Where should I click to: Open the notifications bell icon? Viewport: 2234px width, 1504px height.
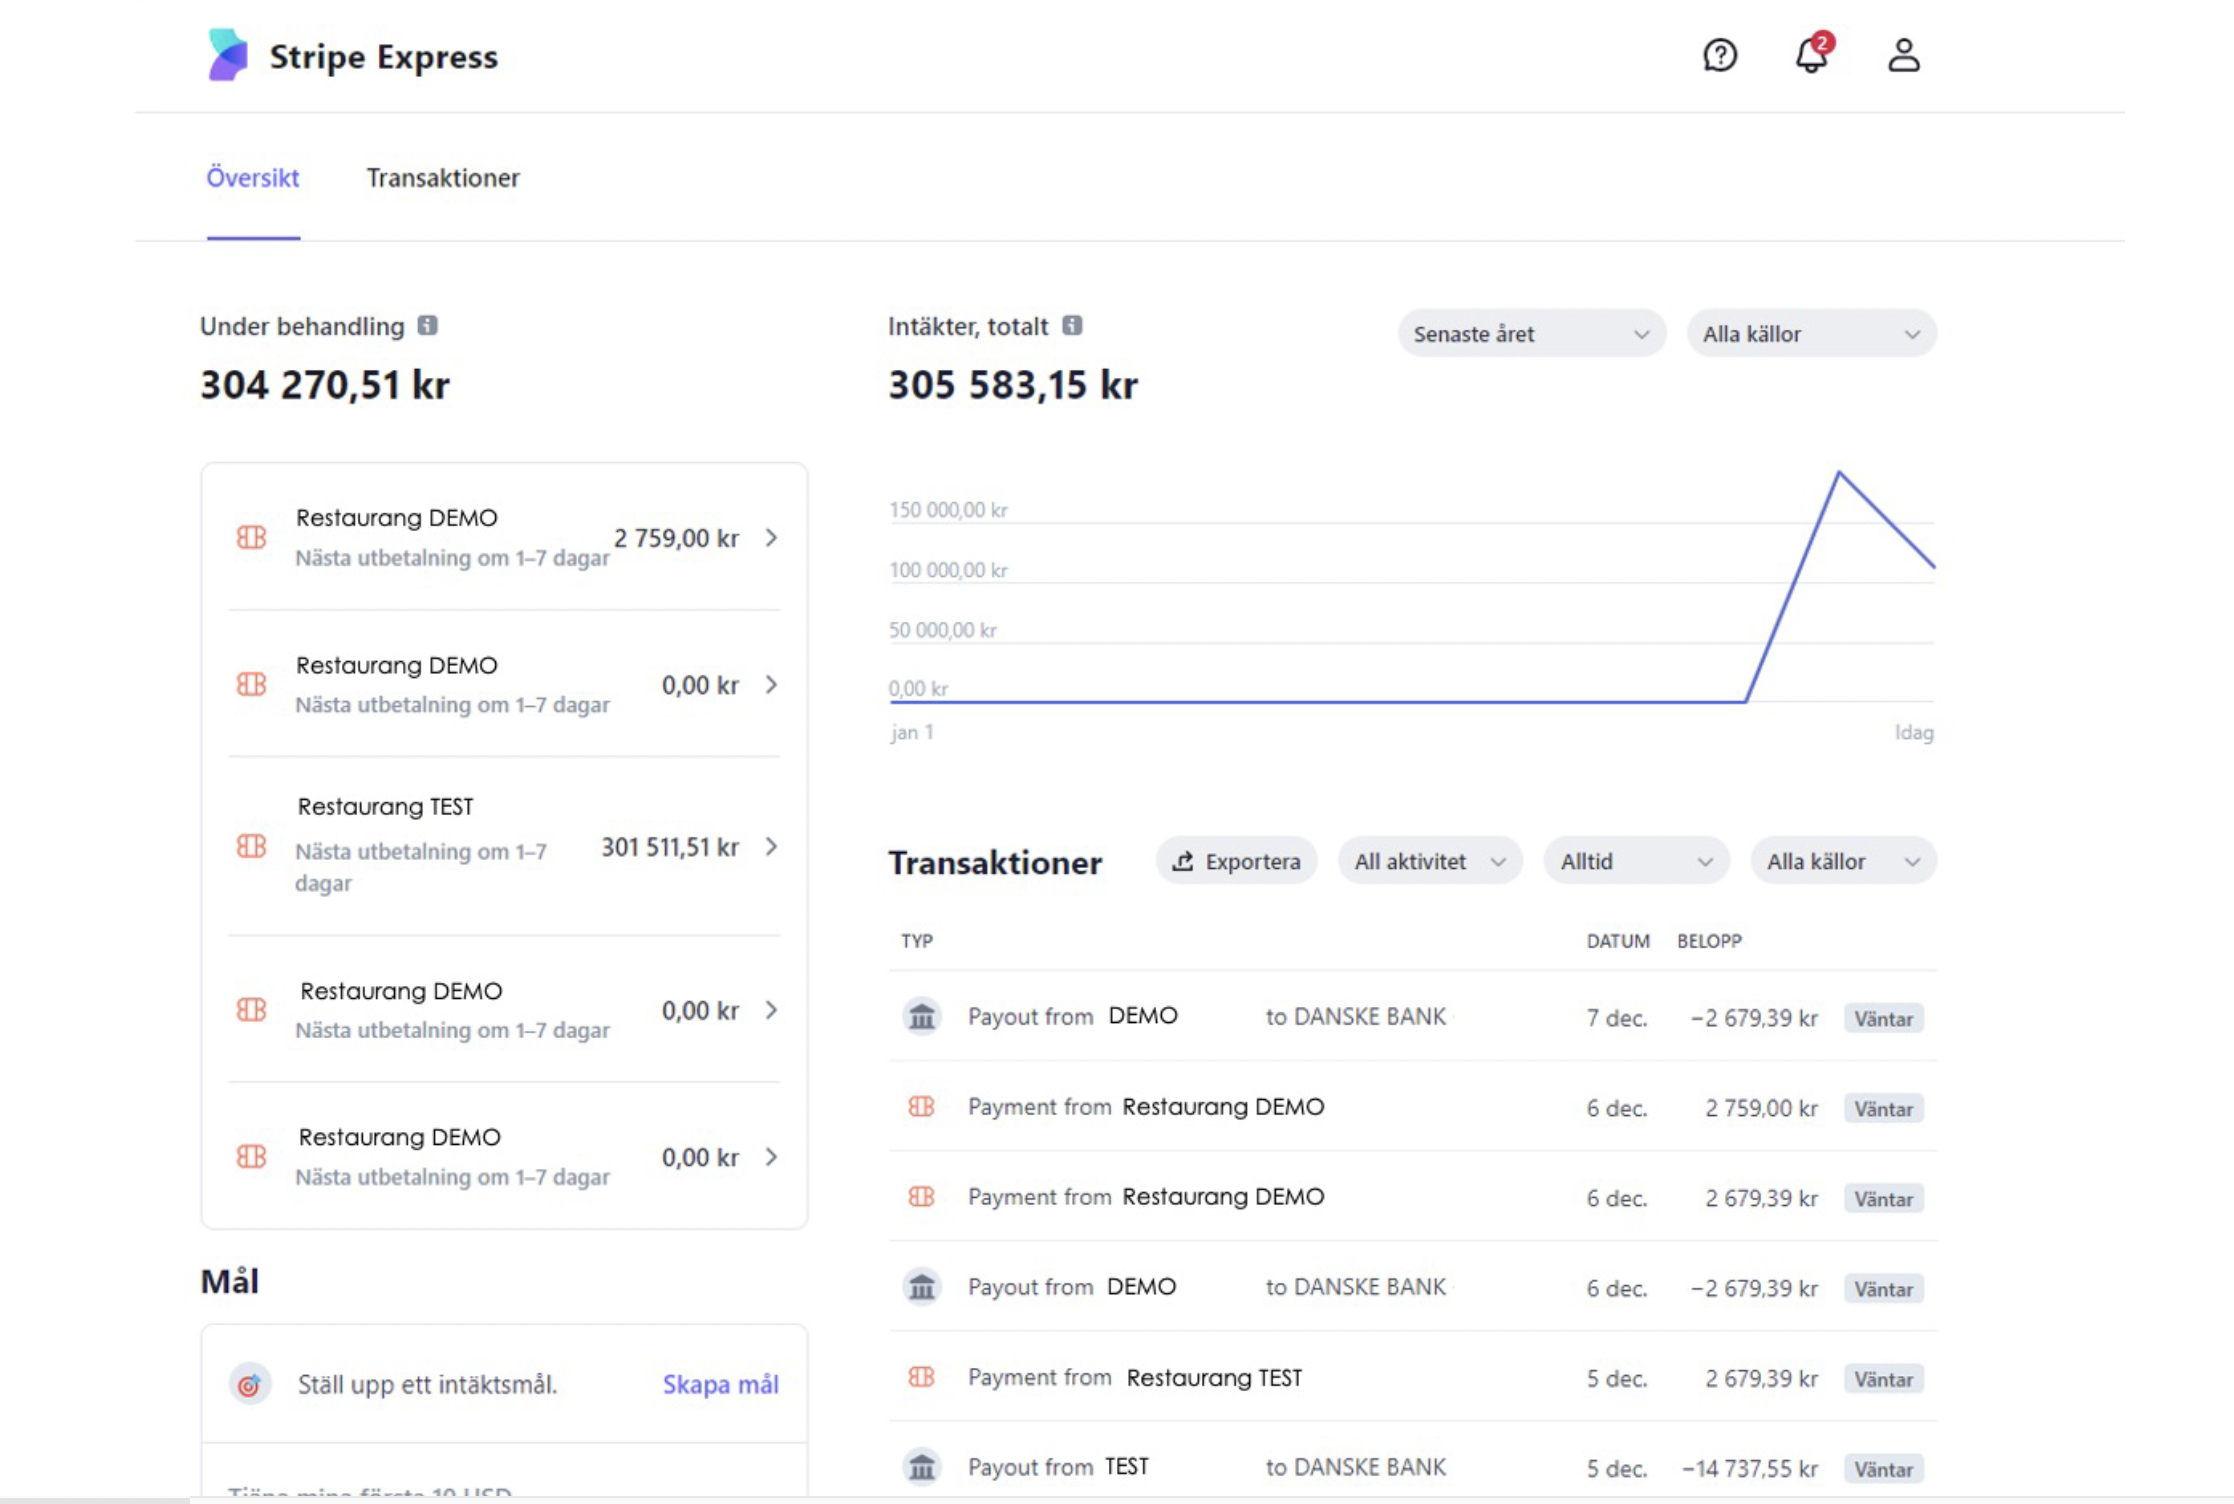coord(1812,55)
